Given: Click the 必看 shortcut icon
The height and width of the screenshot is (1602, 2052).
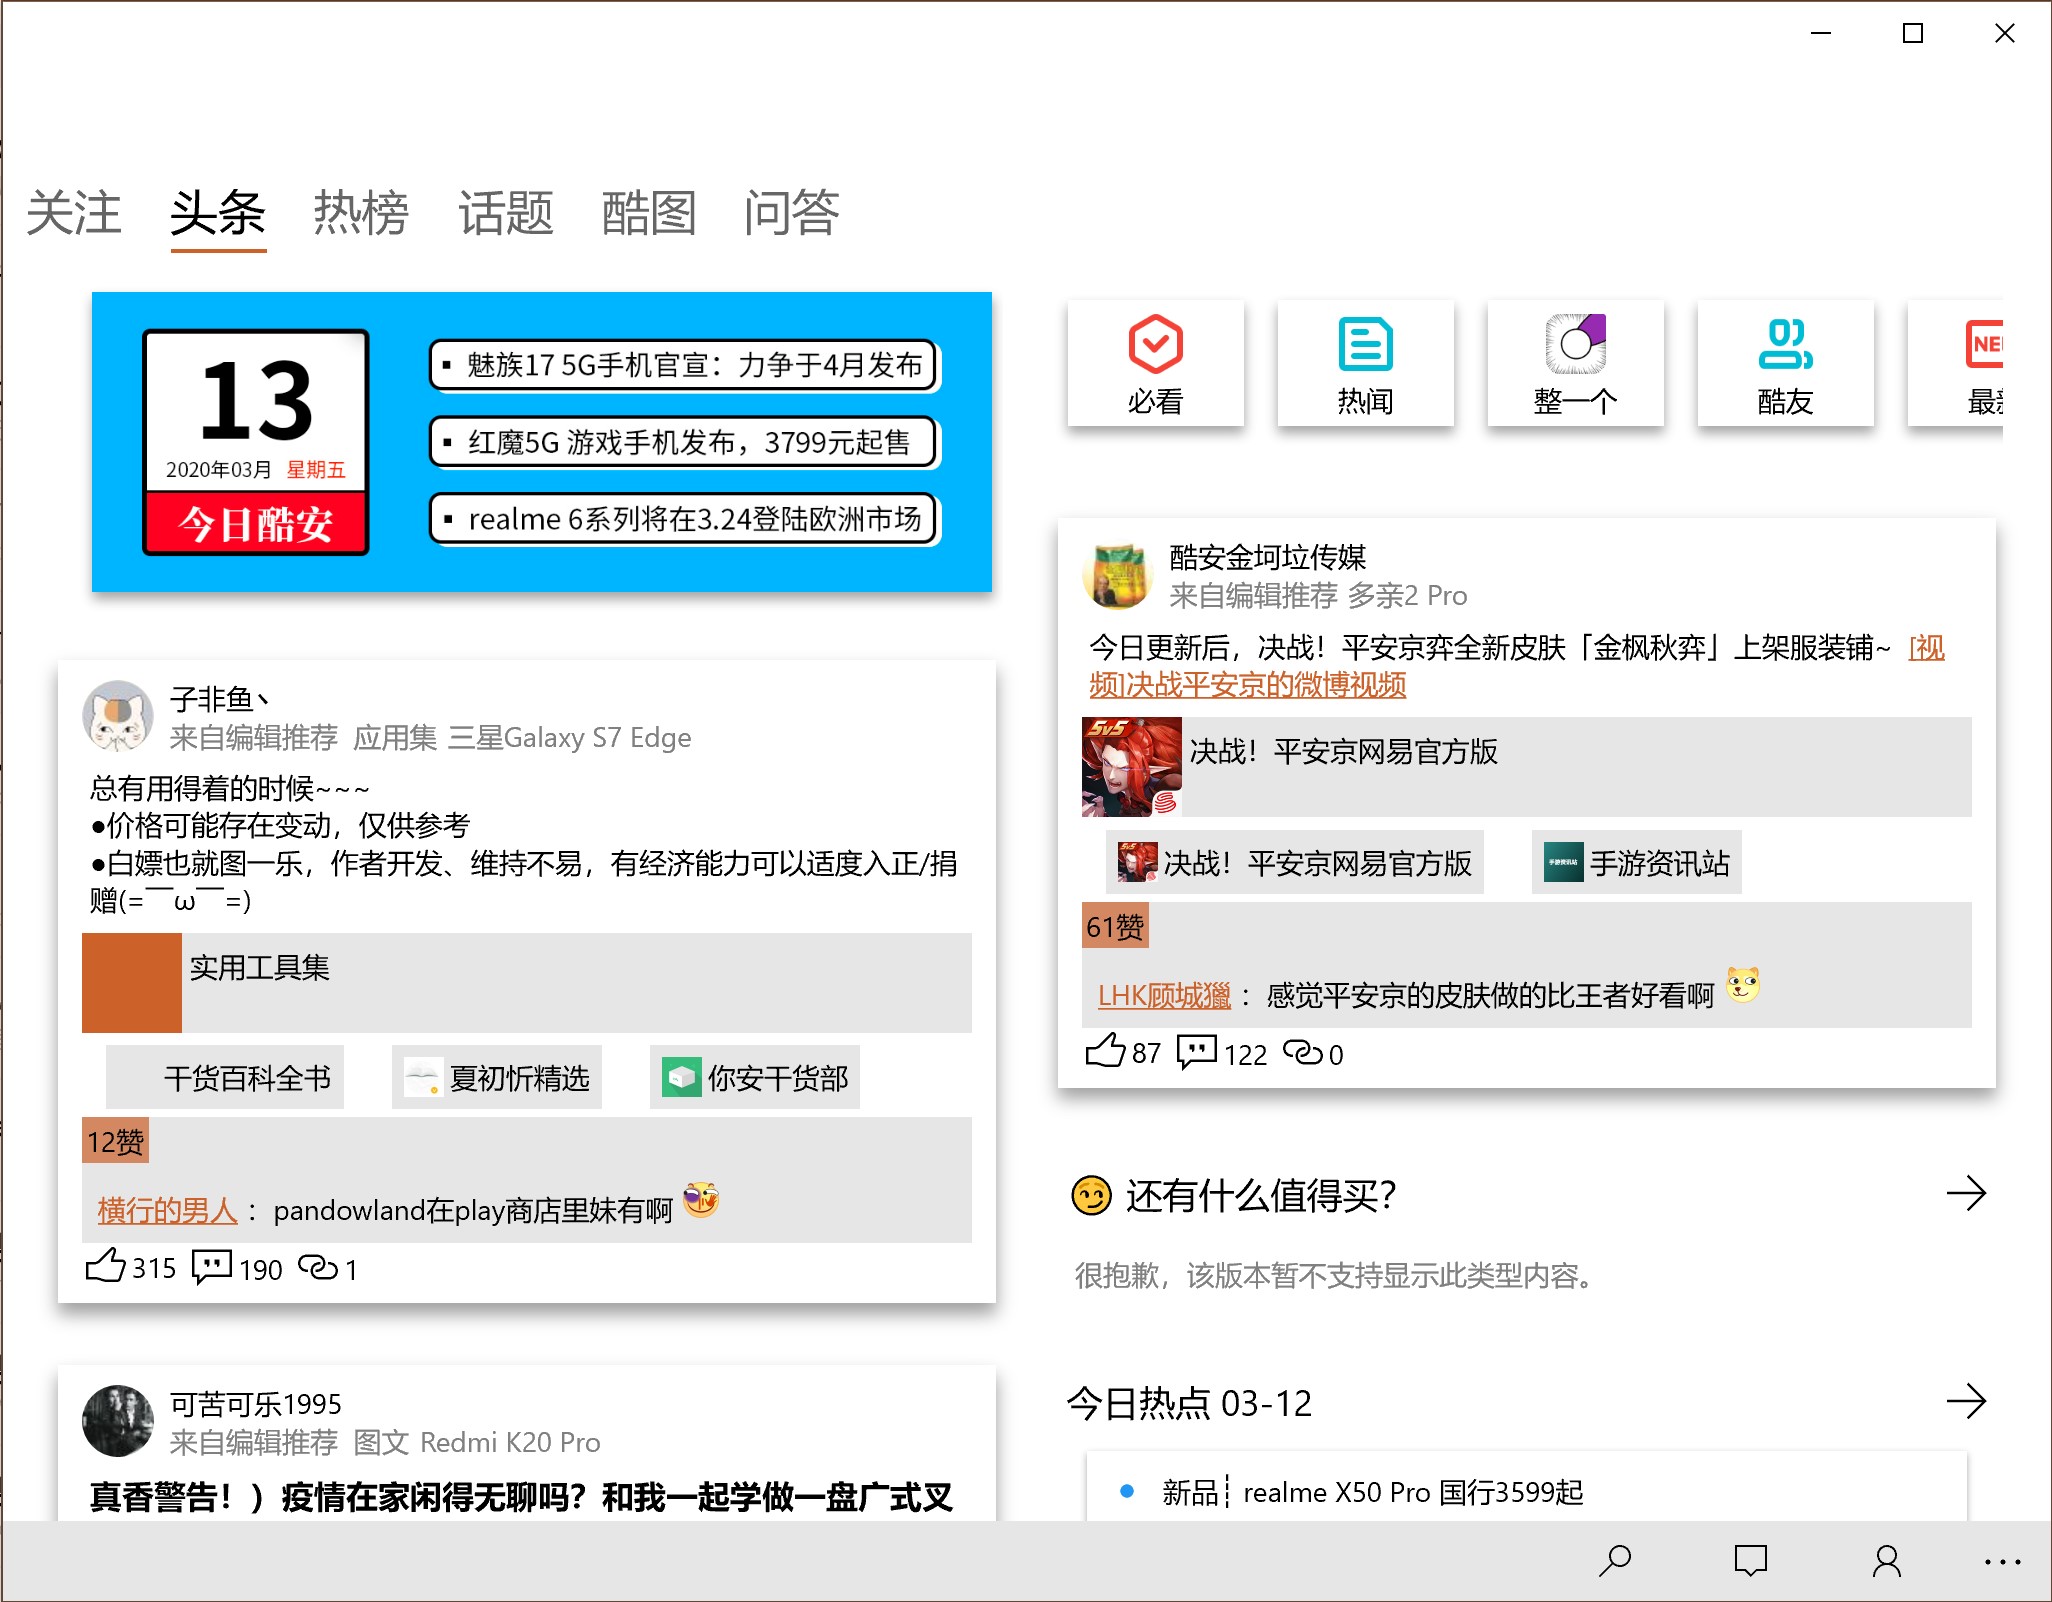Looking at the screenshot, I should (x=1155, y=363).
